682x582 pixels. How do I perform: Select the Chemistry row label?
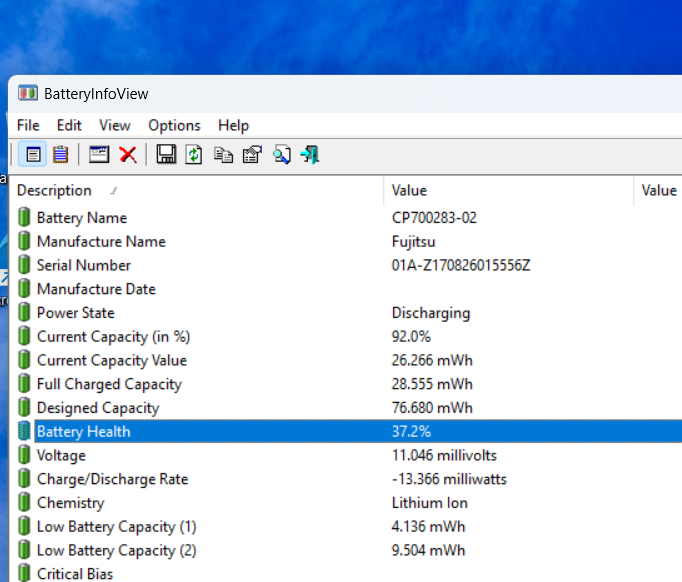70,503
